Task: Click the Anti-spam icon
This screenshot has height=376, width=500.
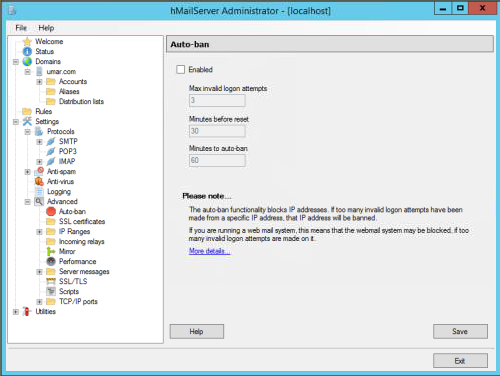Action: [39, 171]
